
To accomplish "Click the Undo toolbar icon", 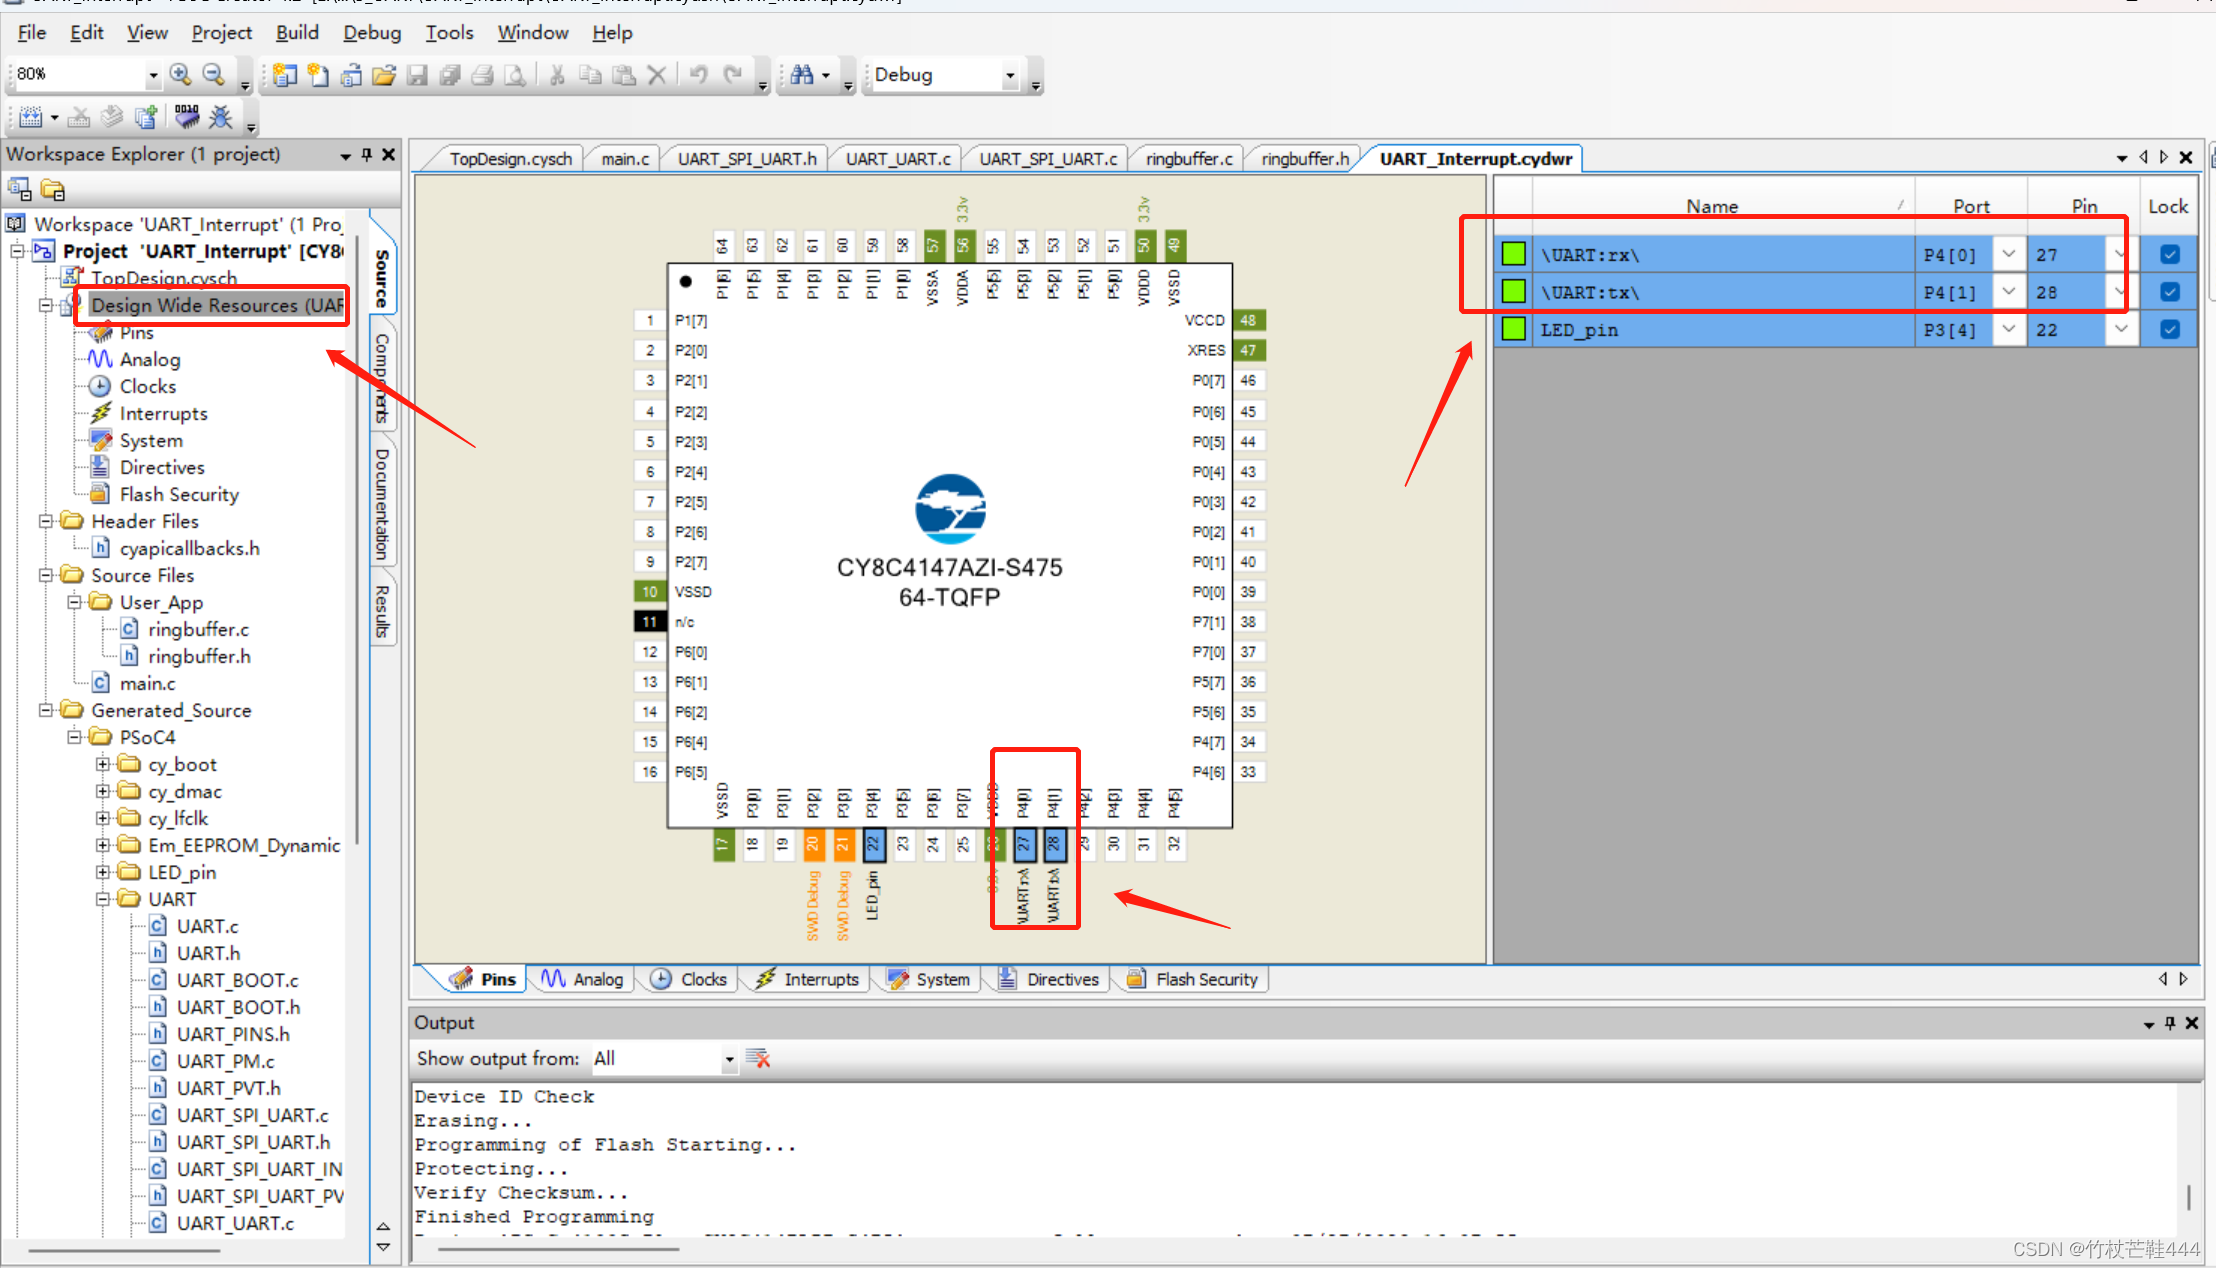I will 698,74.
